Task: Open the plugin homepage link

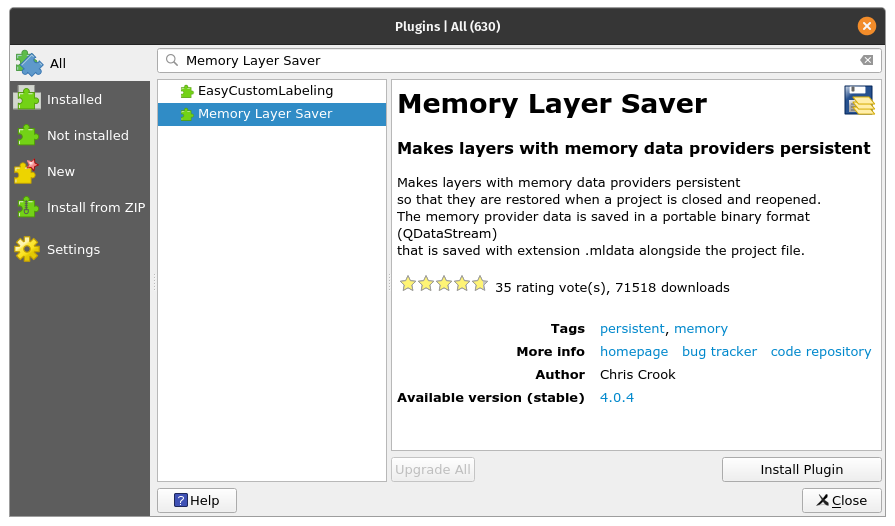Action: [x=634, y=351]
